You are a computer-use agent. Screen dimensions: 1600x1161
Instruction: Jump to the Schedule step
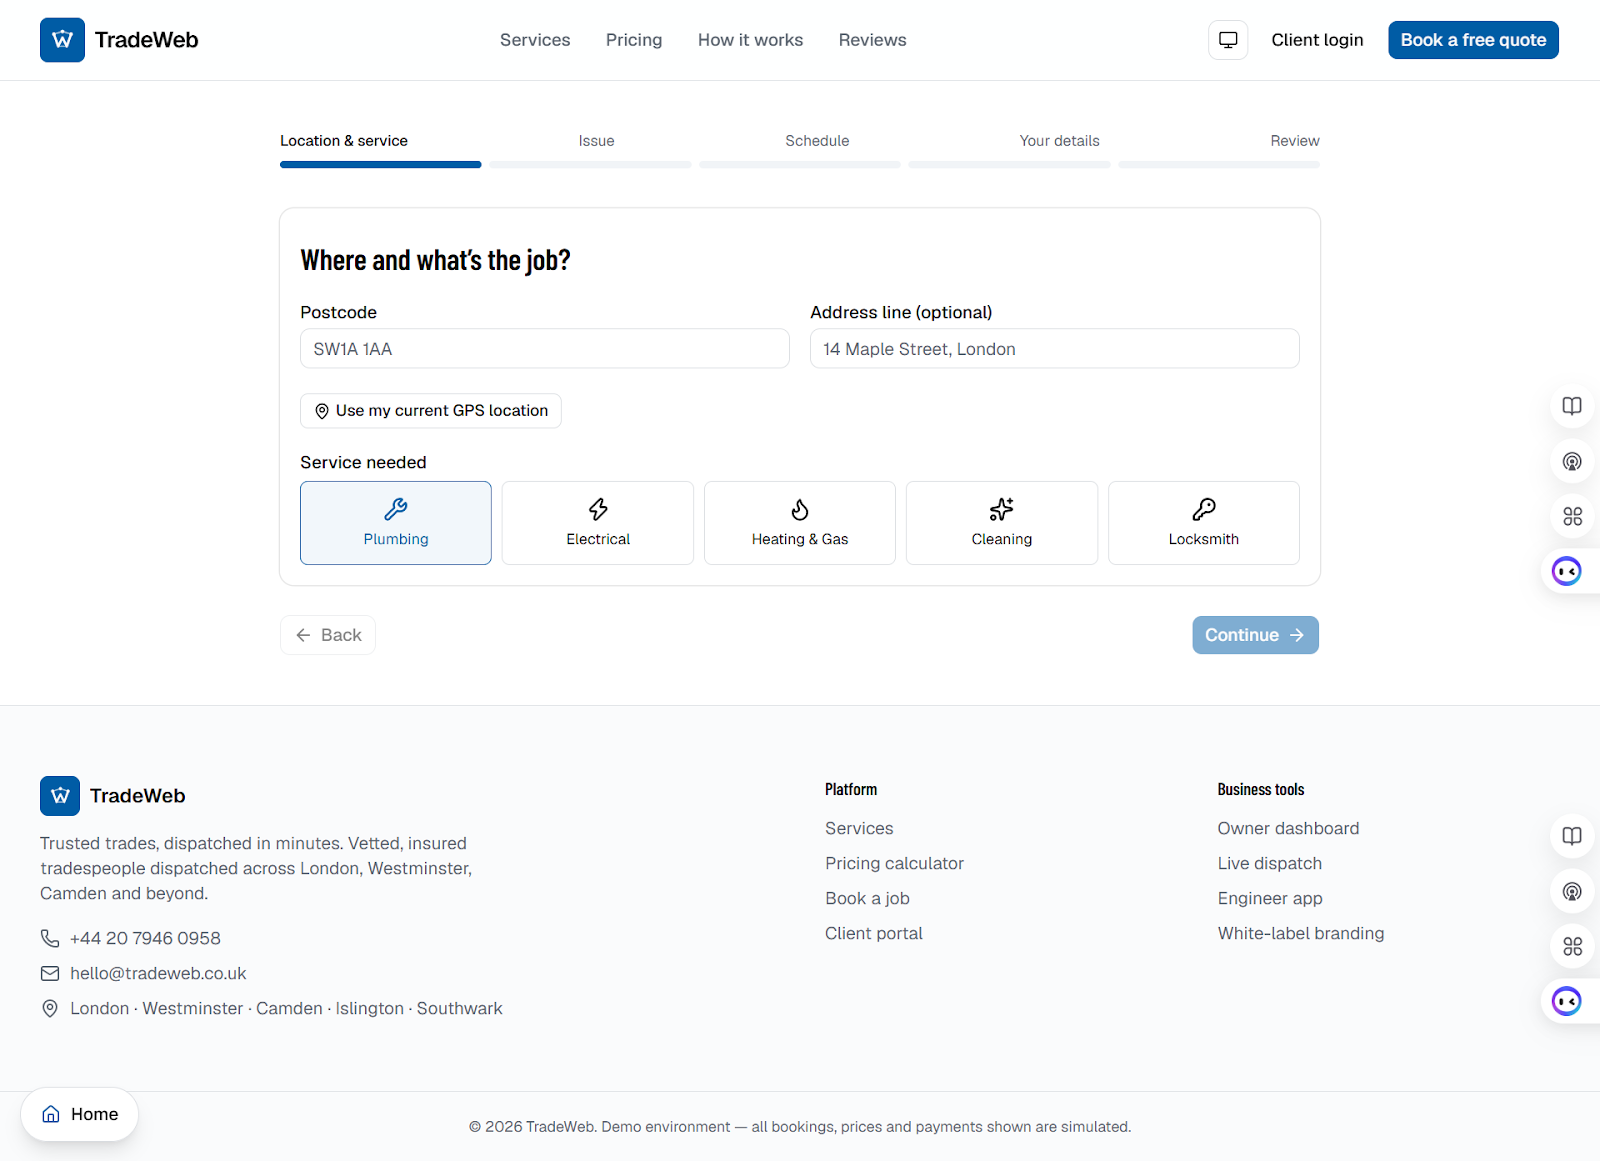[x=817, y=141]
